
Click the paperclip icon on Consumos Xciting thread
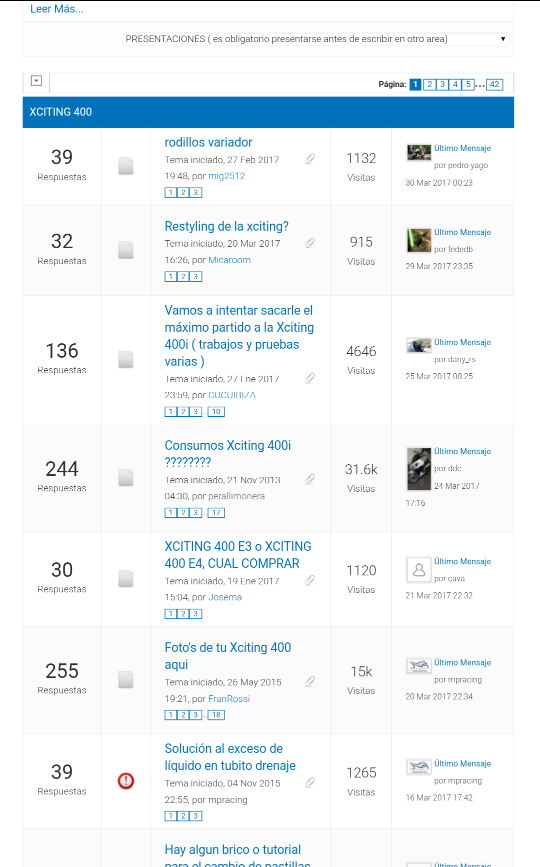tap(310, 479)
